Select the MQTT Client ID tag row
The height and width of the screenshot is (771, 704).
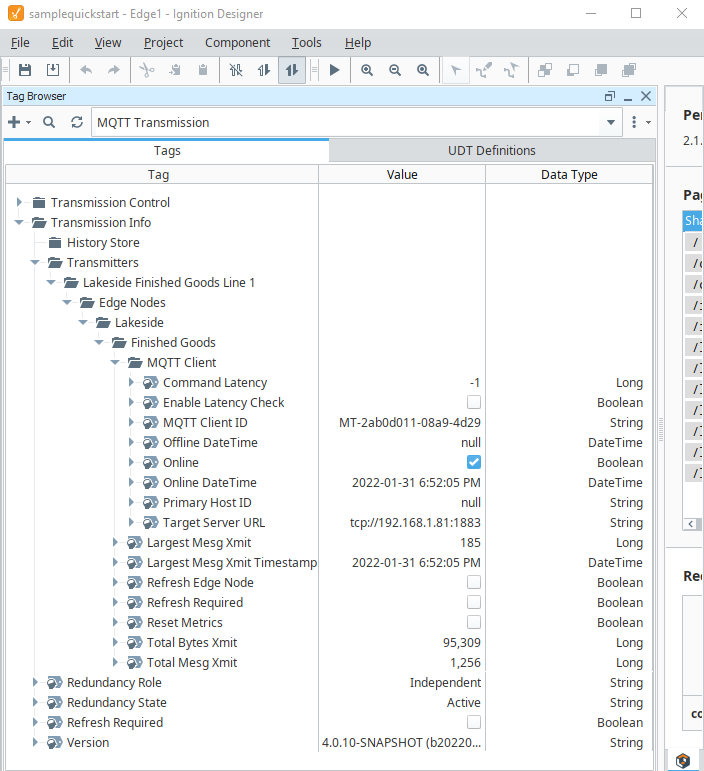click(x=328, y=422)
